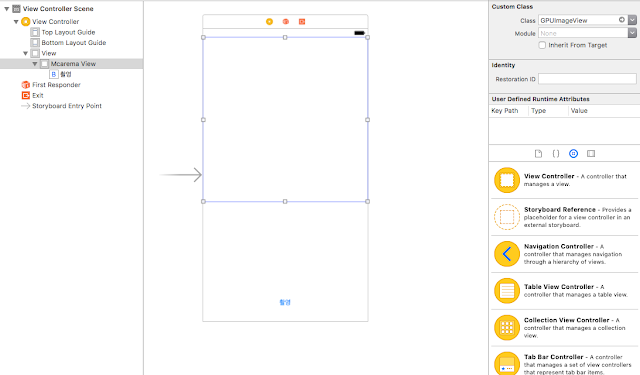Viewport: 640px width, 375px height.
Task: Open the Module dropdown arrow
Action: pos(632,33)
